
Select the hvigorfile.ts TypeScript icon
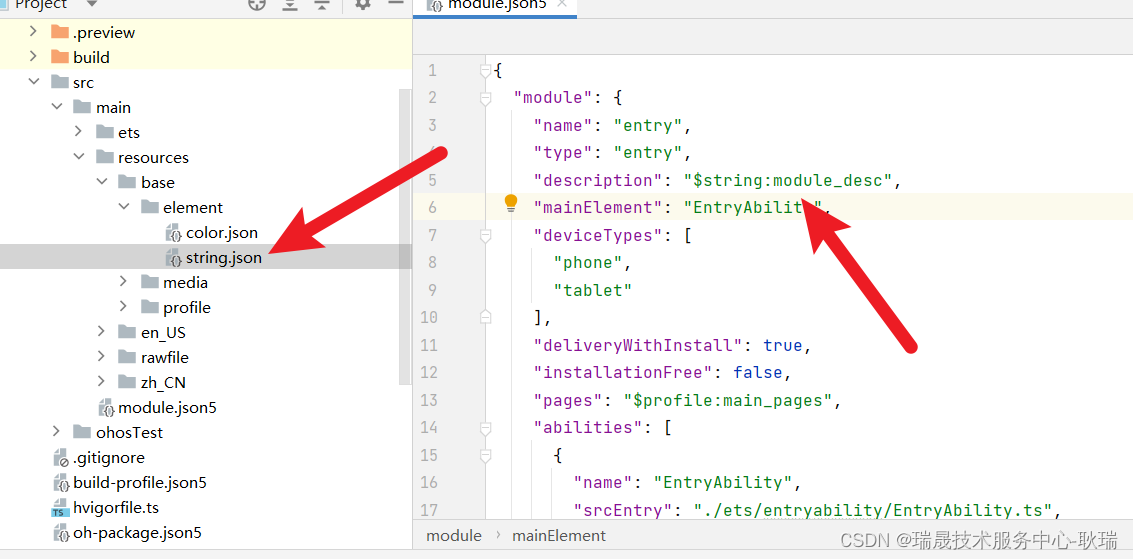(x=61, y=508)
